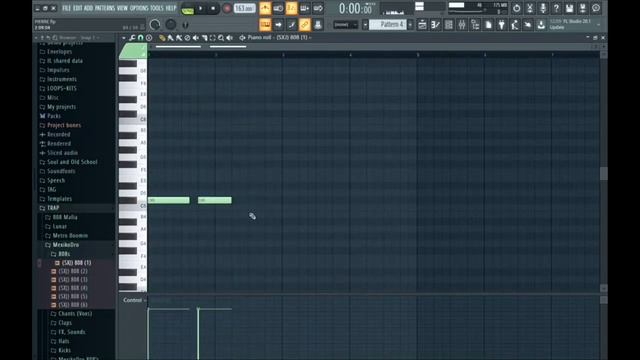Screen dimensions: 640x360
Task: Click the master pitch knob
Action: point(171,25)
